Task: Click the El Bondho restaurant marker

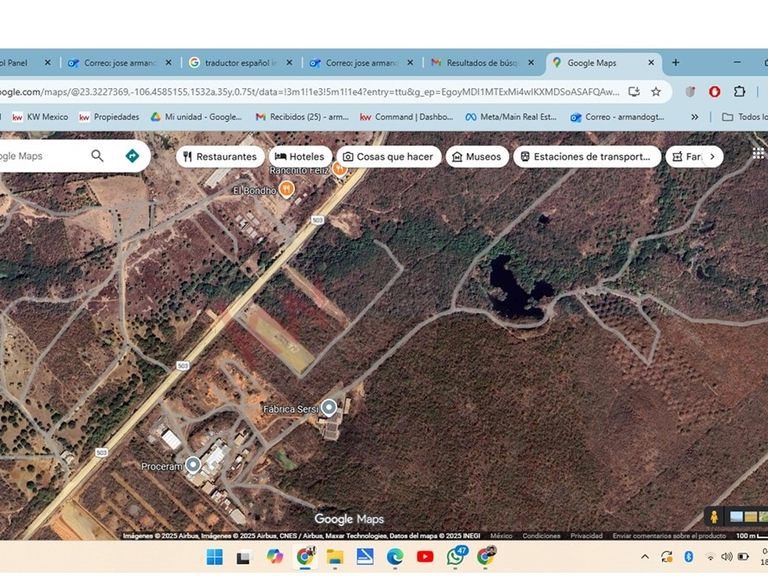Action: pyautogui.click(x=287, y=190)
